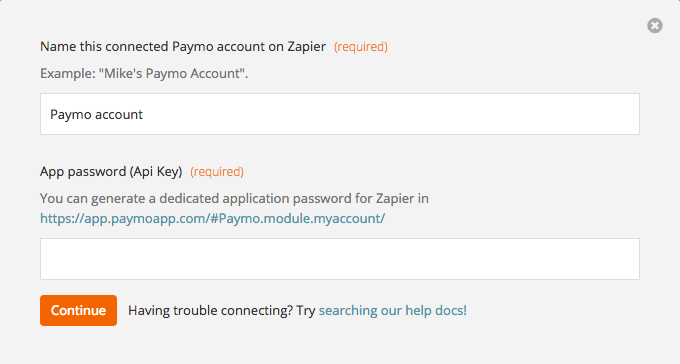Click the word 'Try' before help docs link
Screen dimensions: 680x364
click(x=306, y=311)
